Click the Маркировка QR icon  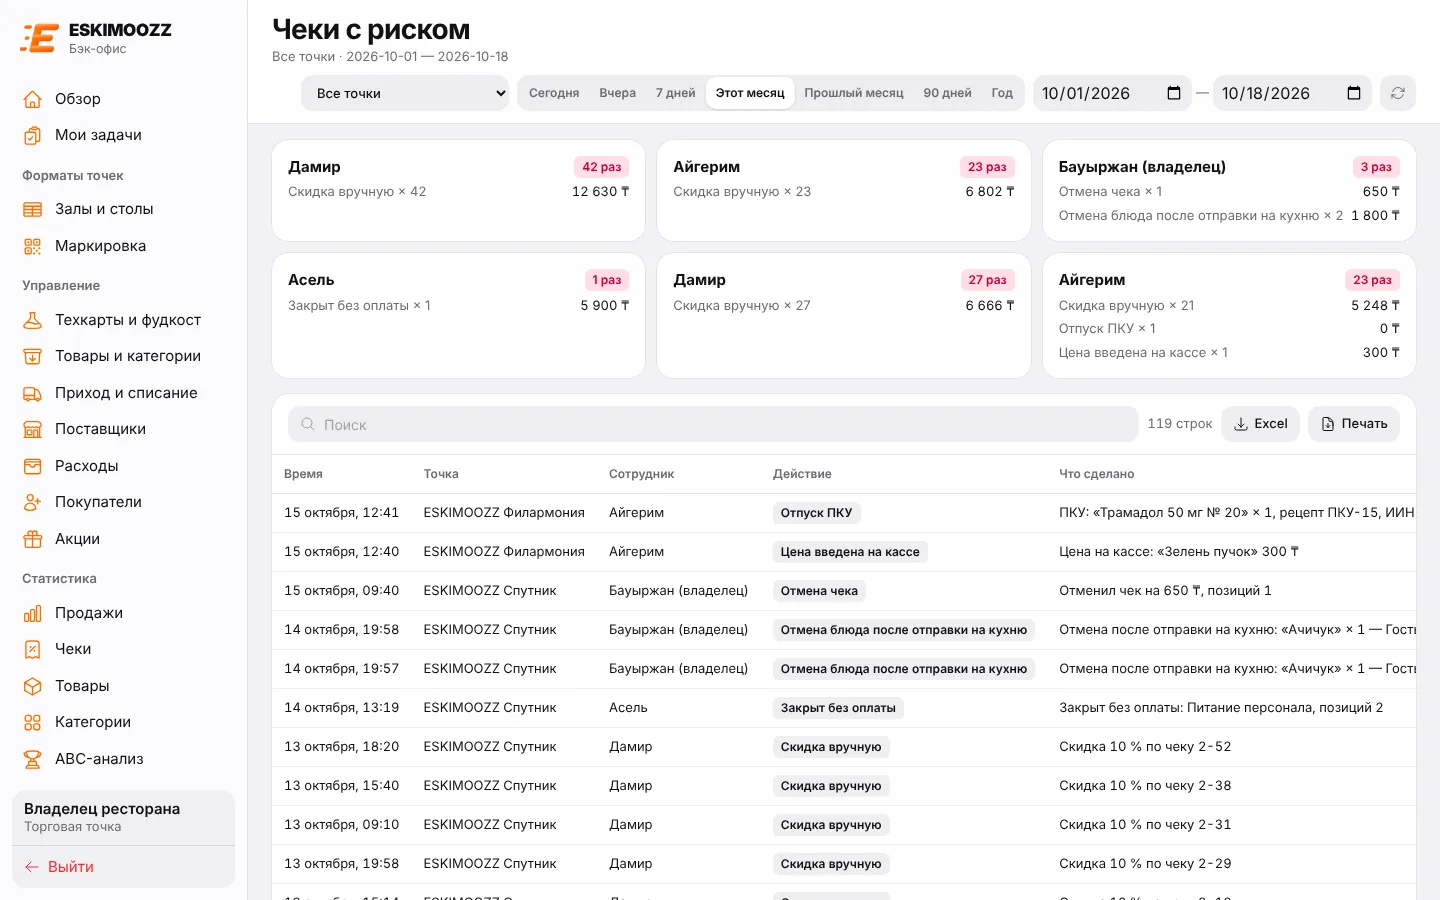point(33,246)
